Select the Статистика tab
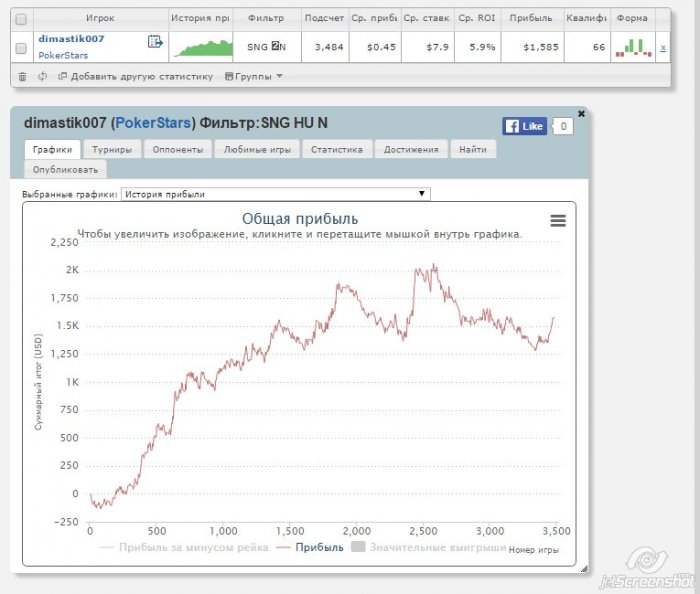Viewport: 700px width, 594px height. pos(337,150)
